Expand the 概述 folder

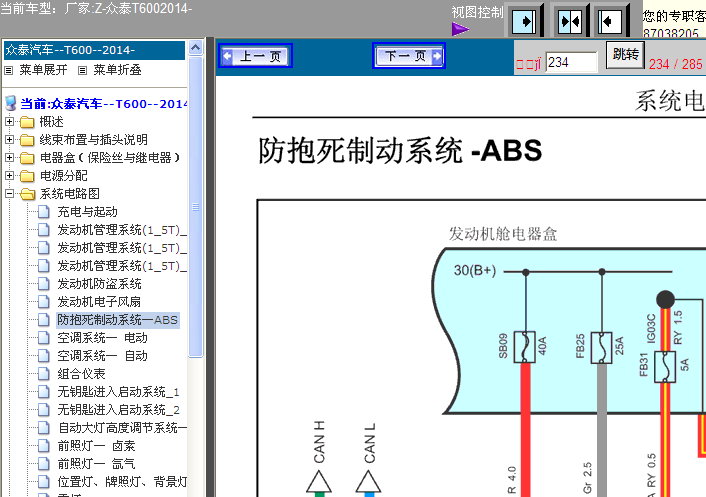point(9,122)
